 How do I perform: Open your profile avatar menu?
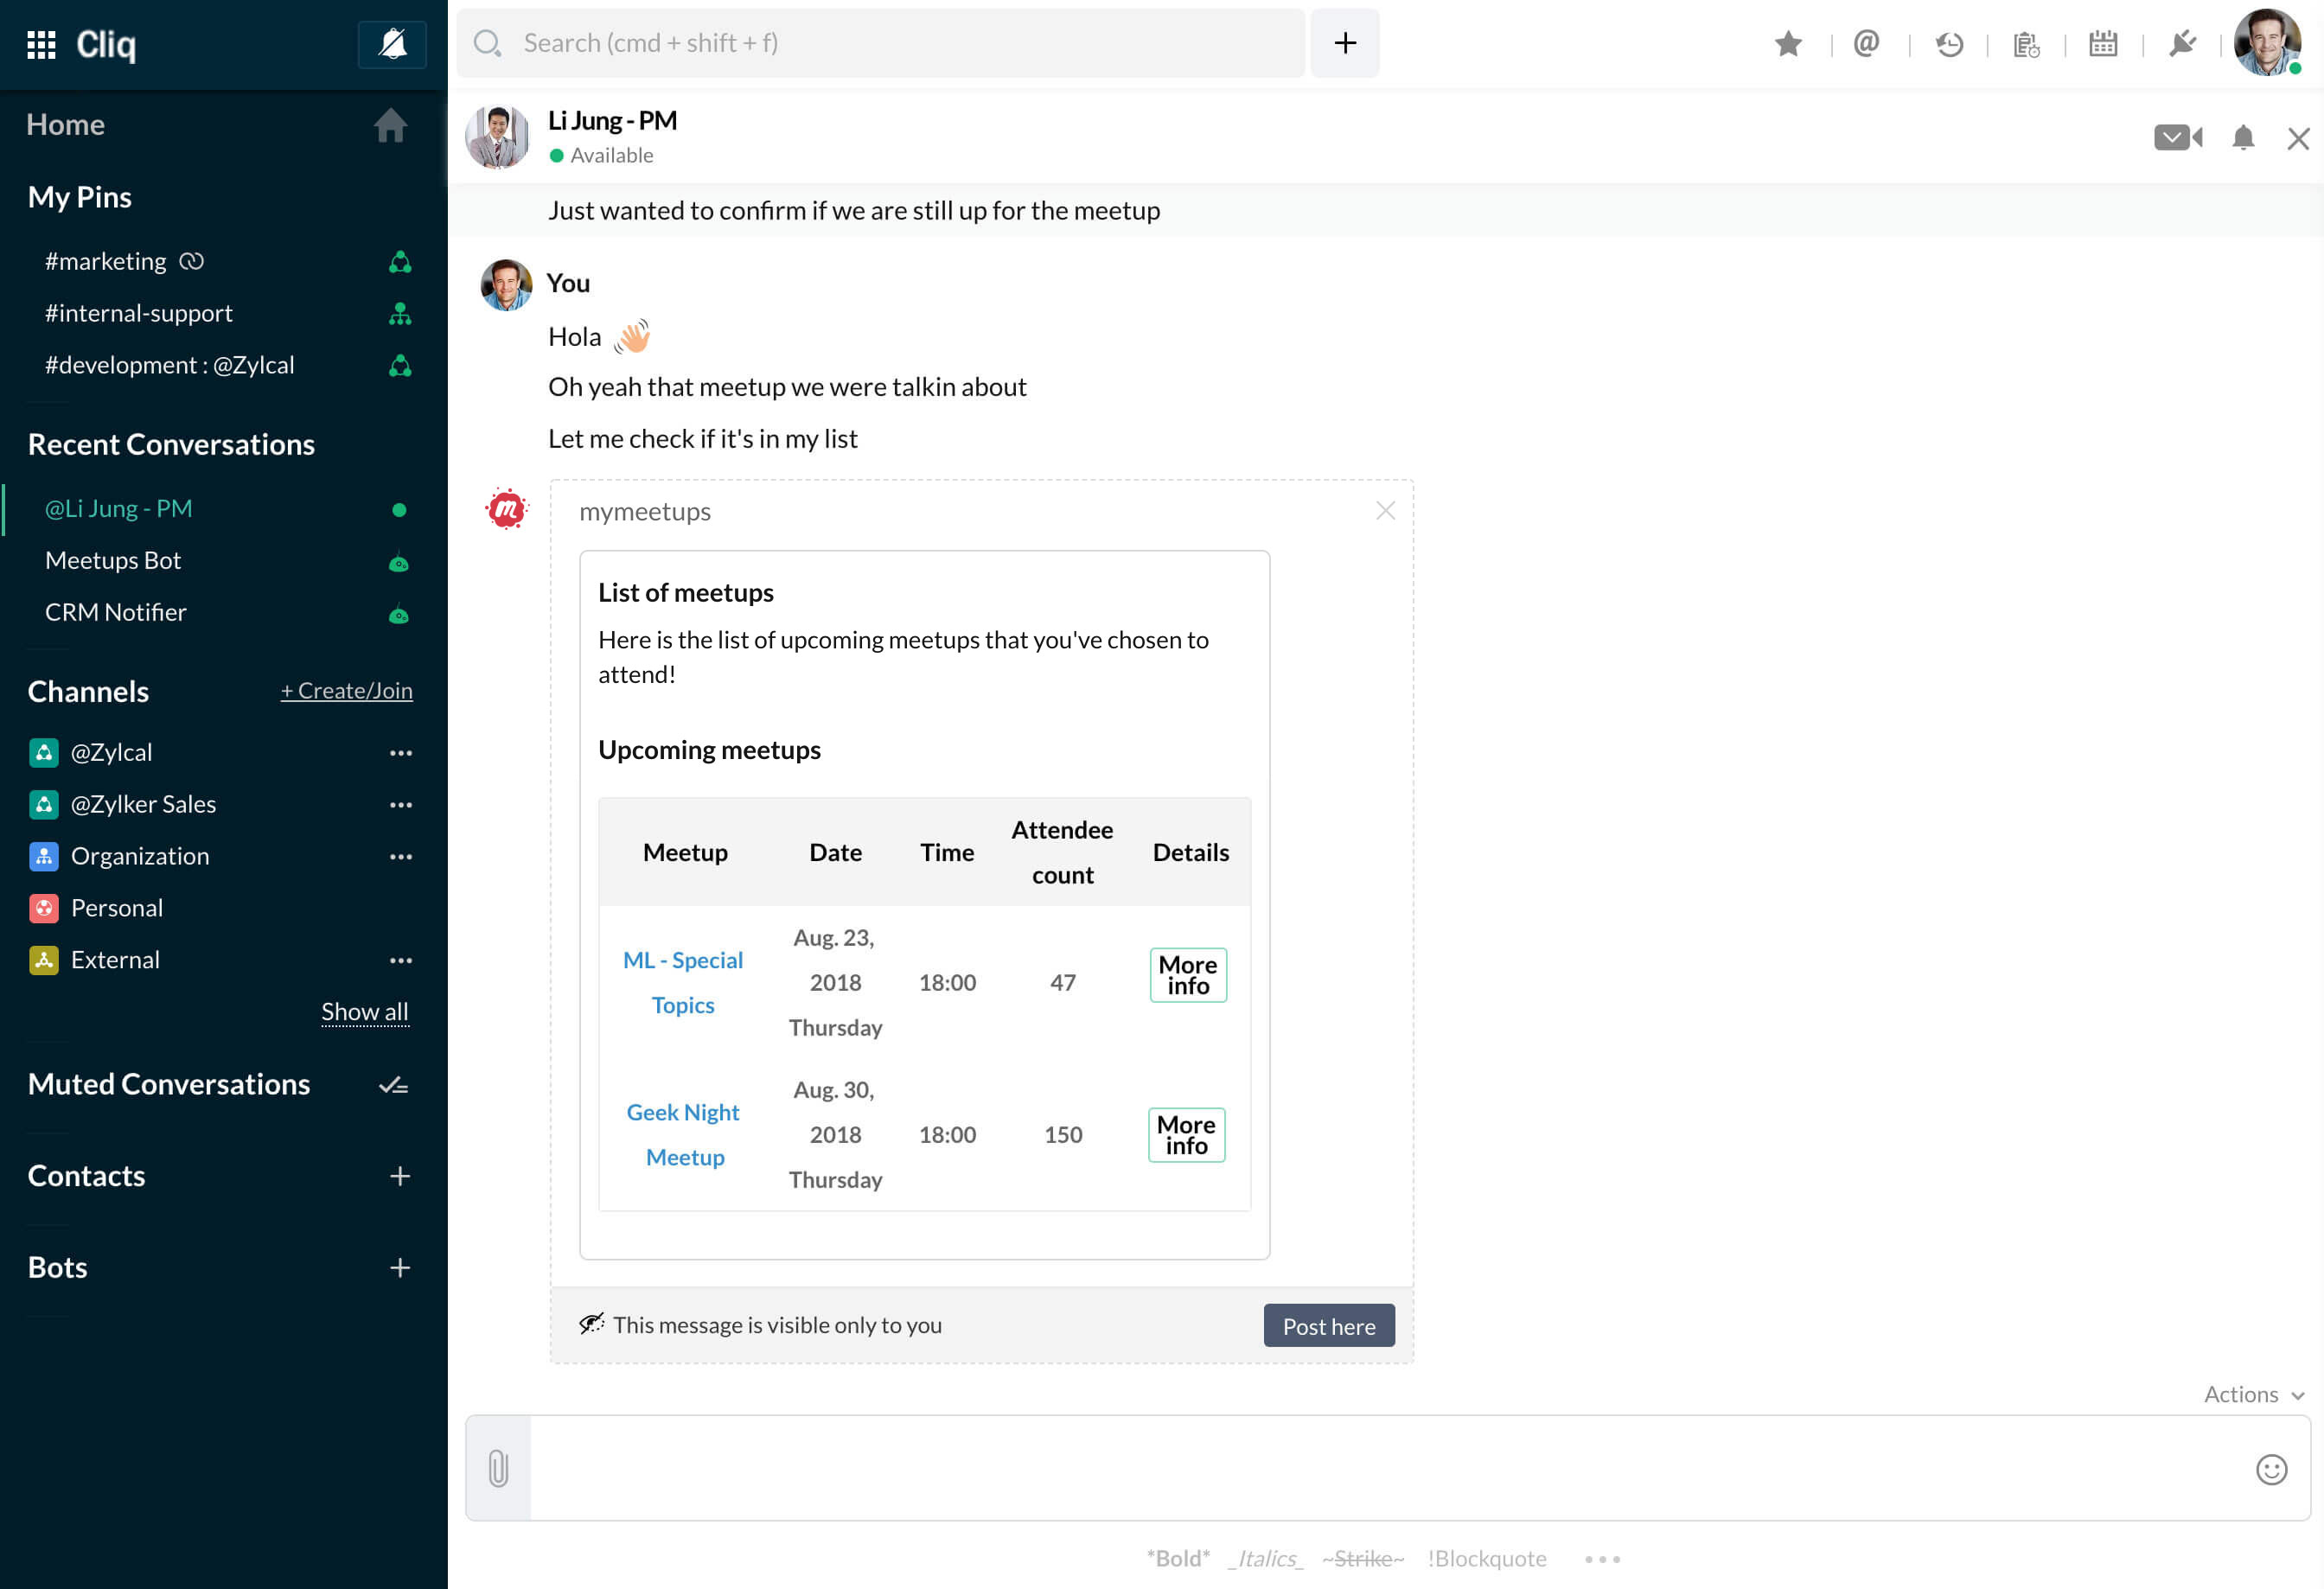point(2267,43)
